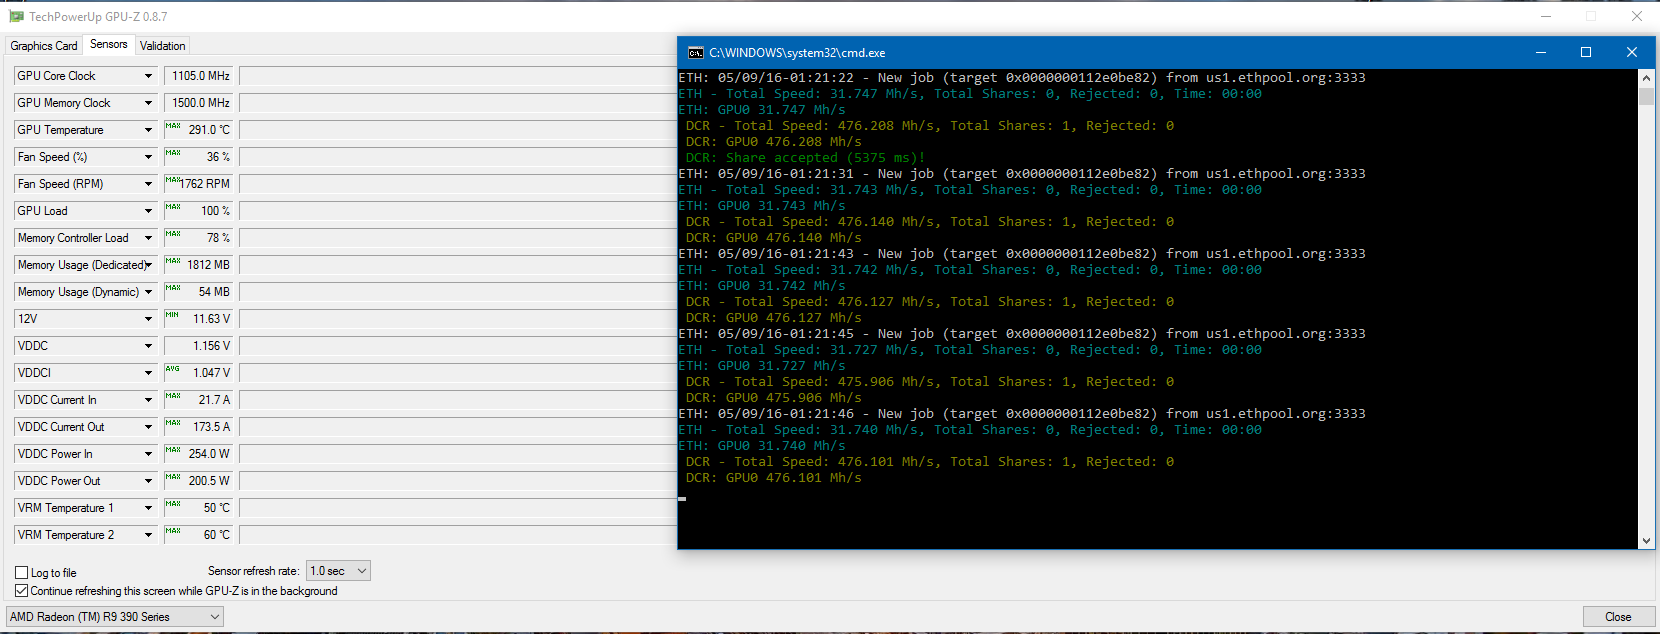Click the "DCR: GPU0 476.101 Mh/s" line
The width and height of the screenshot is (1660, 634).
pos(773,478)
